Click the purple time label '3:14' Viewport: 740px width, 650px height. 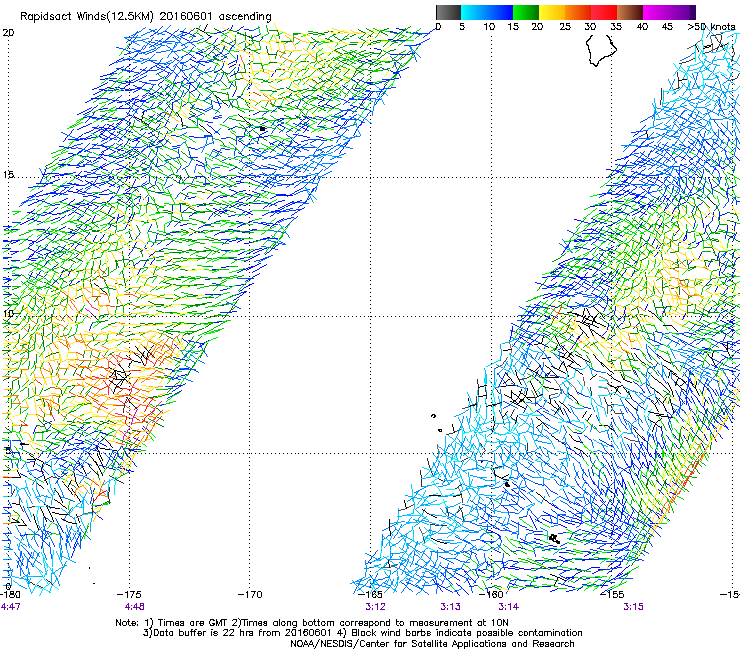click(x=509, y=607)
